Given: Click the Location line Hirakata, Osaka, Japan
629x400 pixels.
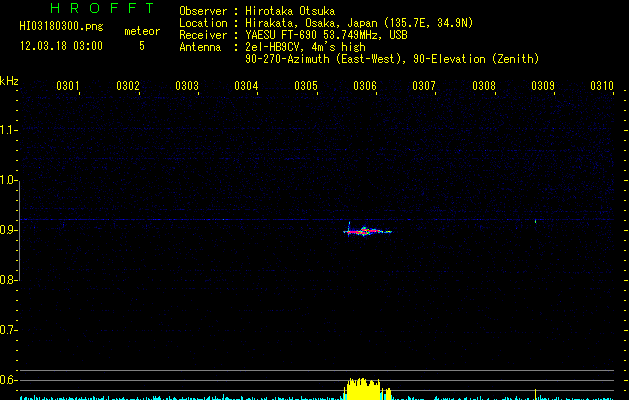Looking at the screenshot, I should coord(359,23).
